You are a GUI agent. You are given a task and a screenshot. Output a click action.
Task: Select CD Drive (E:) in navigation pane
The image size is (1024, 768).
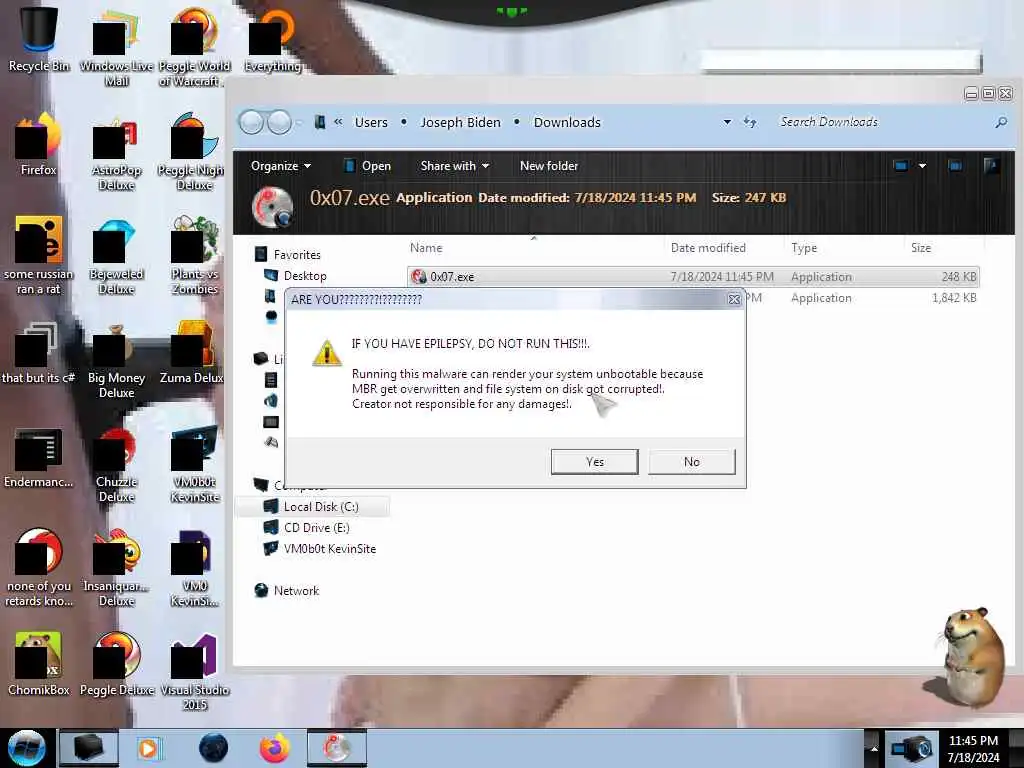coord(306,528)
